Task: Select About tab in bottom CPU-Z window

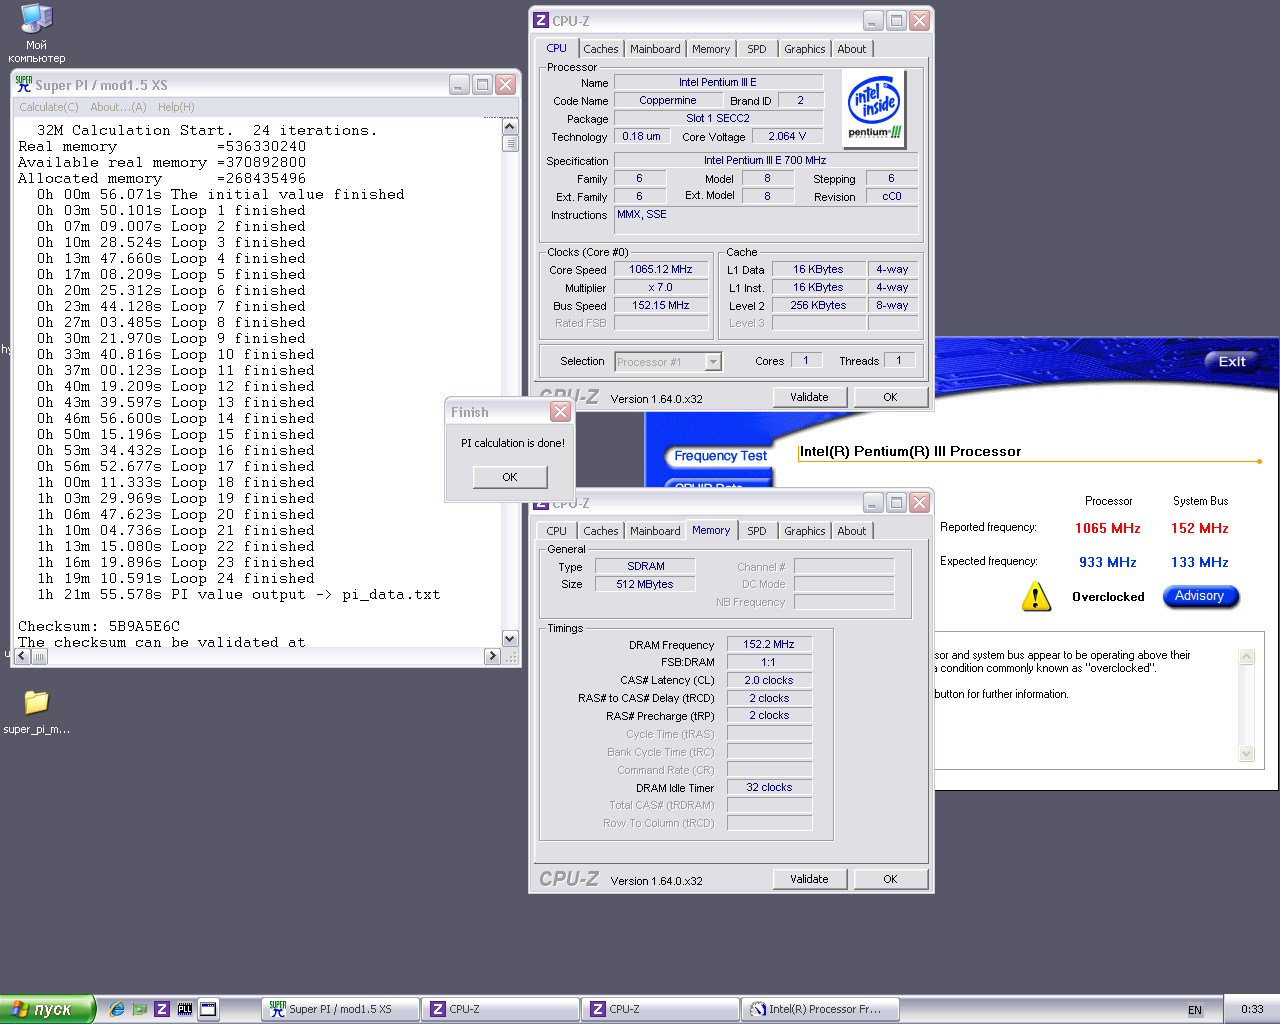Action: point(852,531)
